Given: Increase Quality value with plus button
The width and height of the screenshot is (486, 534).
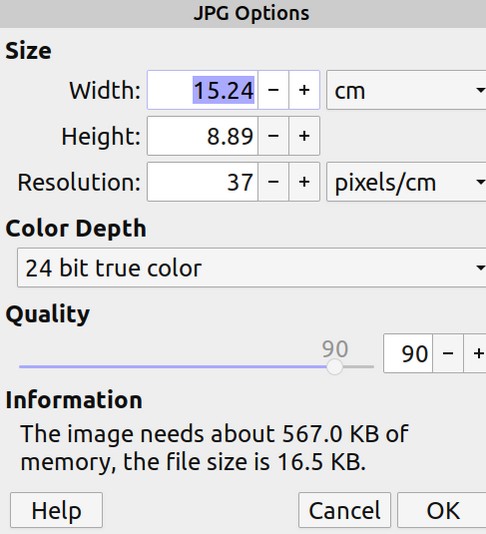Looking at the screenshot, I should coord(475,353).
